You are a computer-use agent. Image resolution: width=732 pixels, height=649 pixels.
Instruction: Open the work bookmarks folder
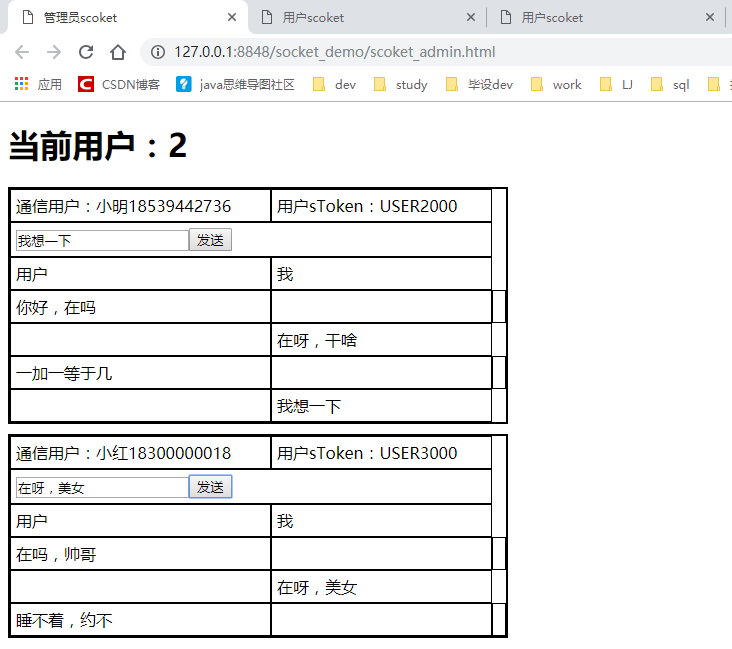556,84
